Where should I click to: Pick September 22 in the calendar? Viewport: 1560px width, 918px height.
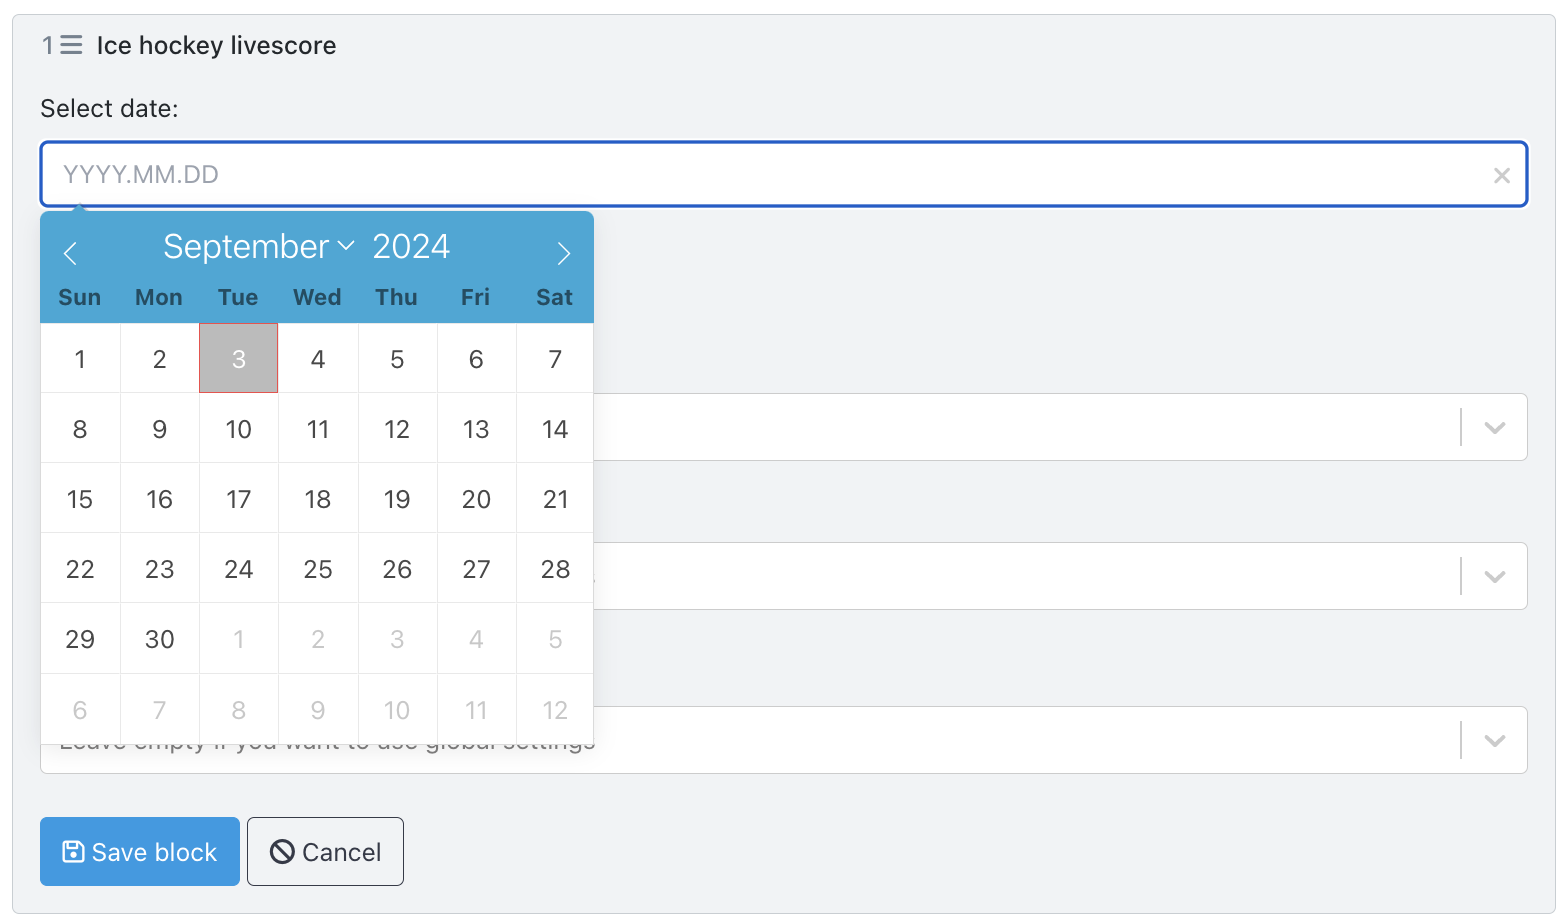(x=80, y=569)
